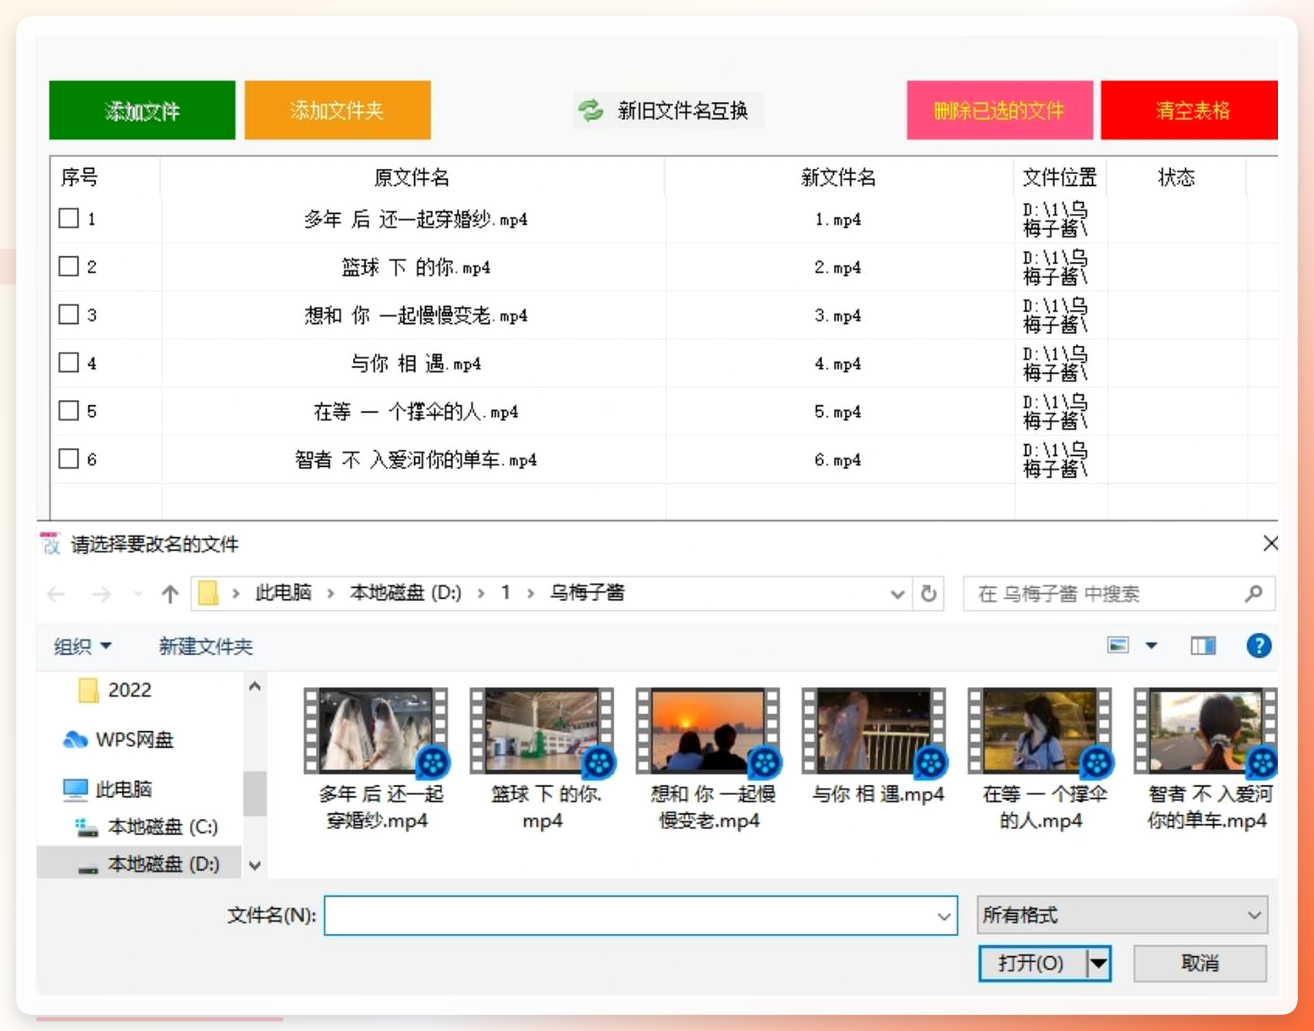1314x1031 pixels.
Task: Tick the checkbox for row 6
Action: pyautogui.click(x=69, y=458)
